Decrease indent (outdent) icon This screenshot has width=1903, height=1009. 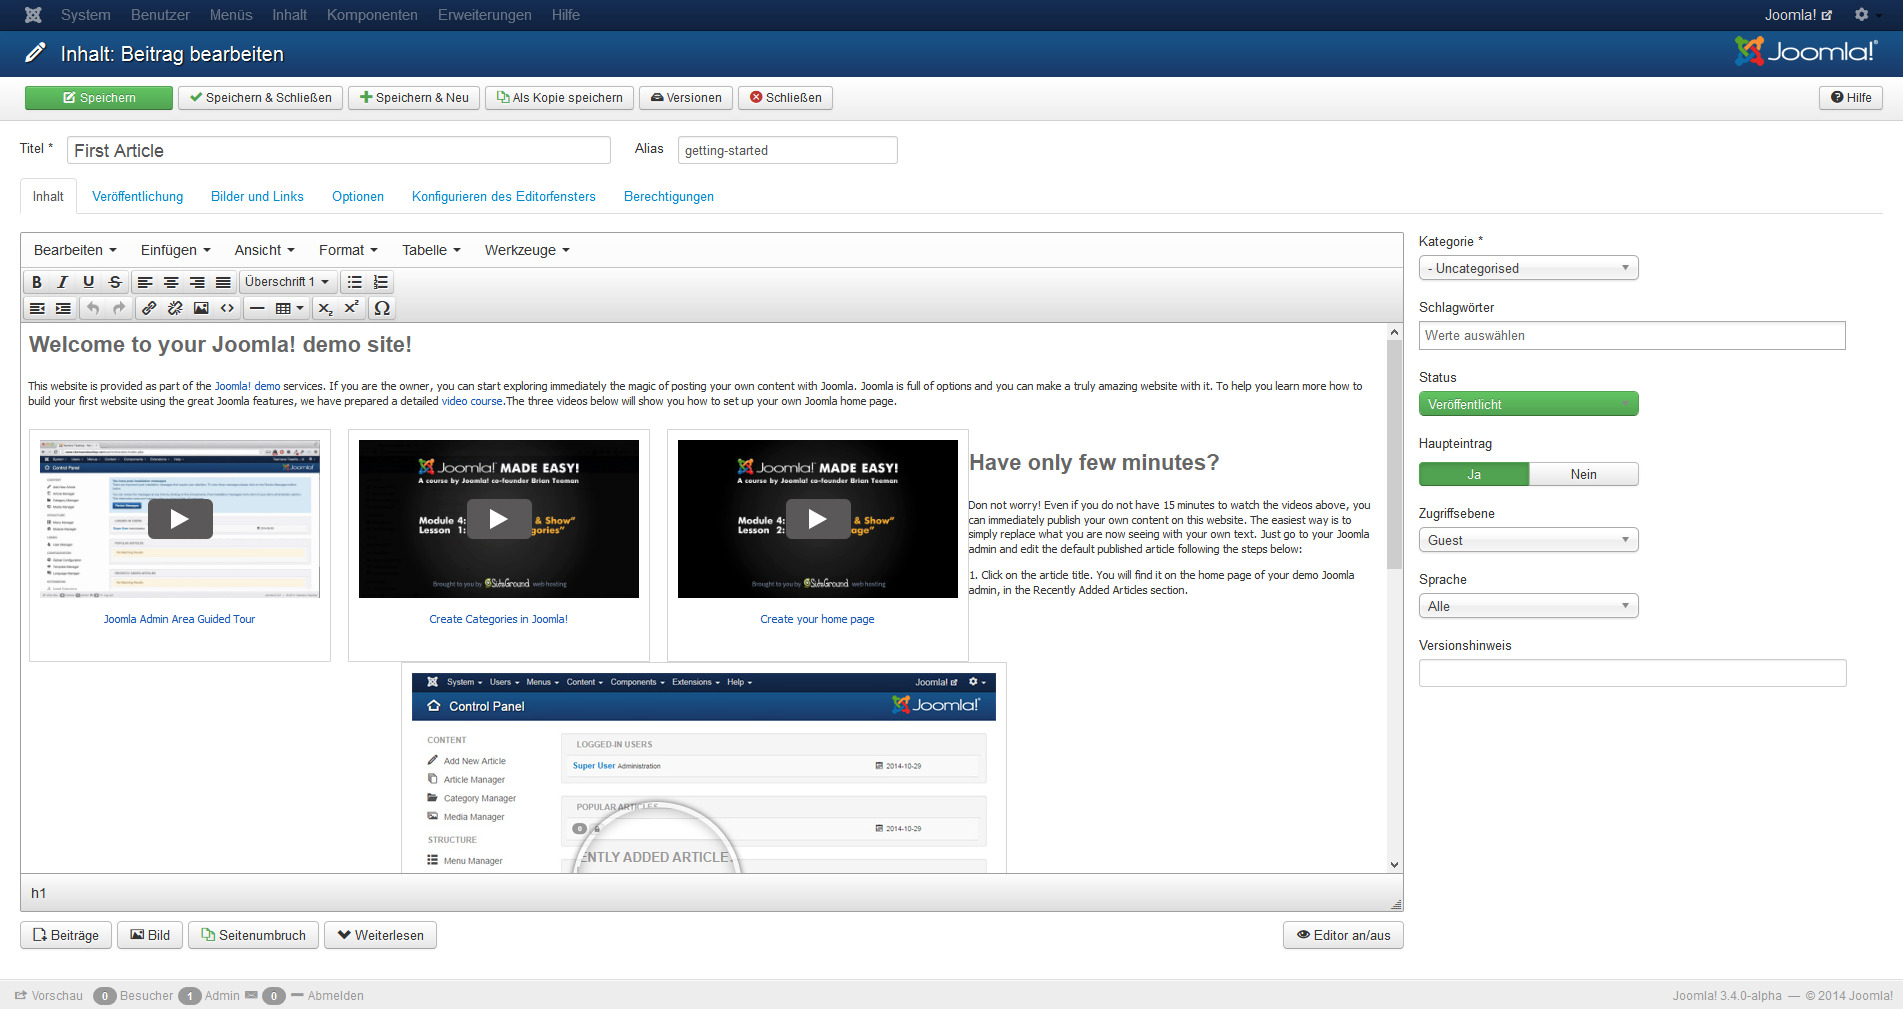point(37,308)
